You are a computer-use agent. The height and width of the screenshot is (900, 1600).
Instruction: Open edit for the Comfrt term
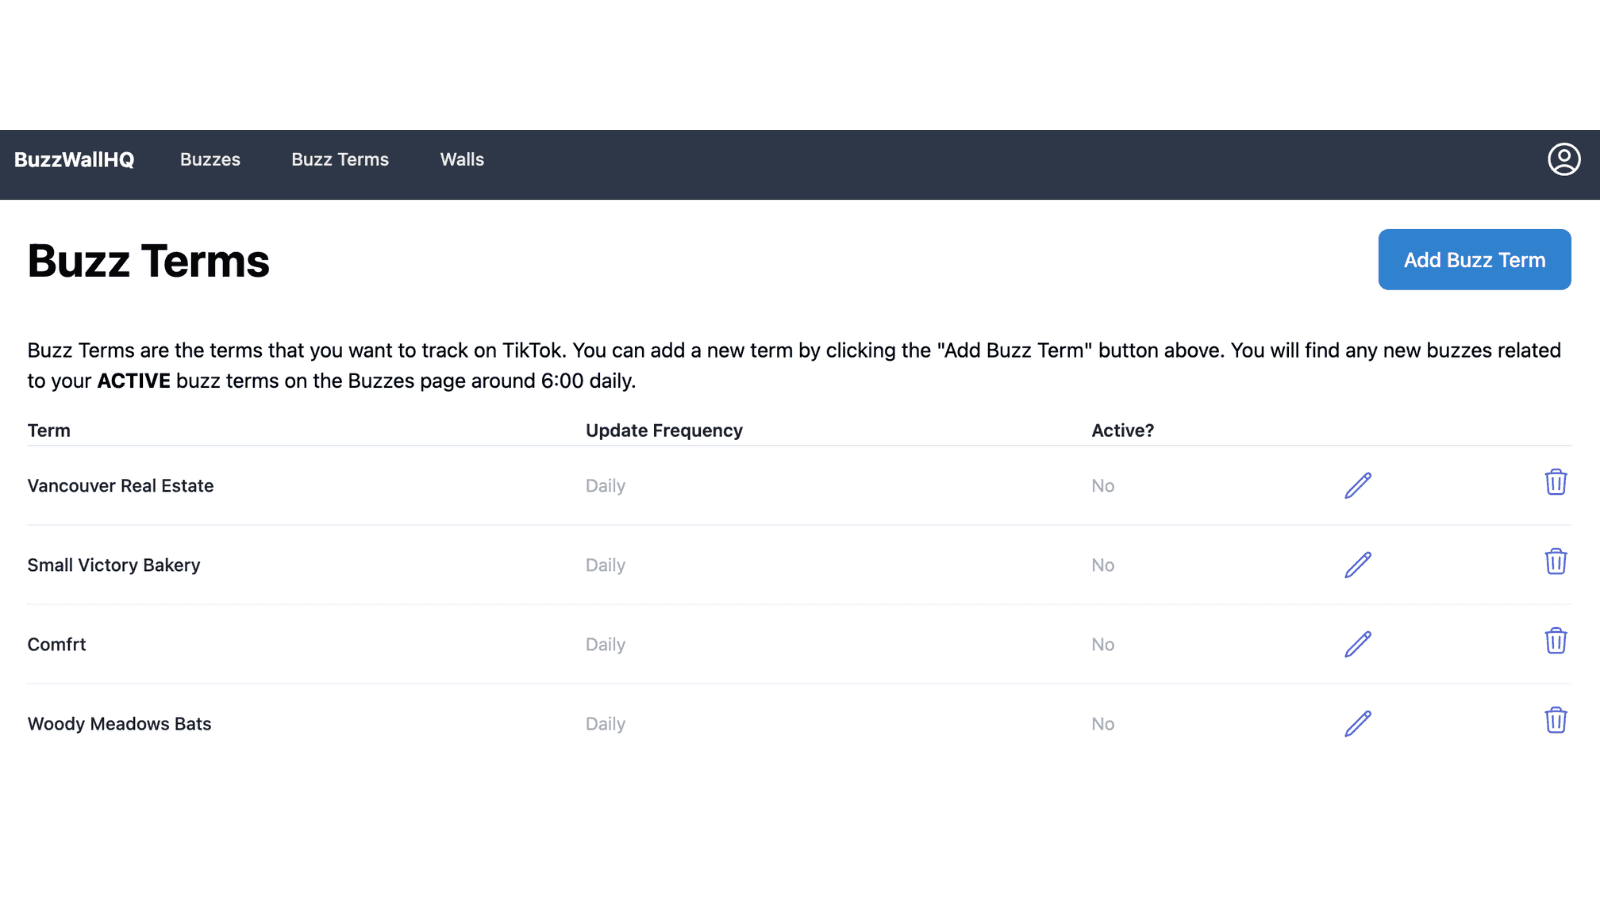pos(1357,644)
